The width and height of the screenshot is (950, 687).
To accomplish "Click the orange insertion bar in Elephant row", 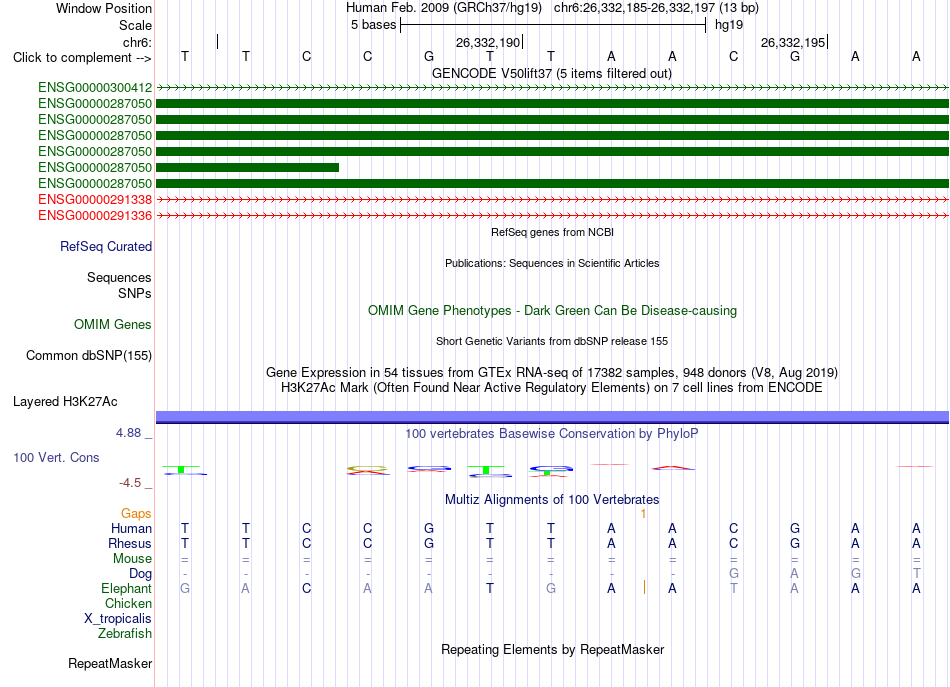I will tap(644, 587).
